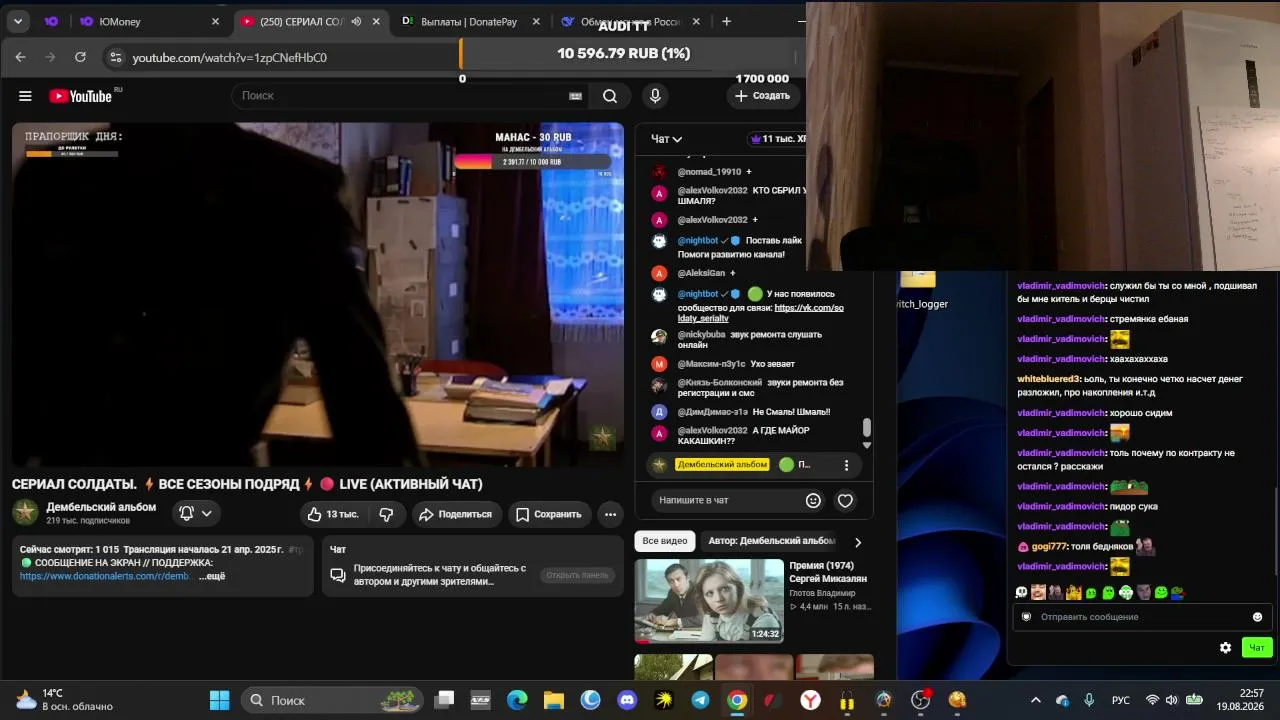The height and width of the screenshot is (720, 1280).
Task: Send message with Twitch Чат button
Action: coord(1257,648)
